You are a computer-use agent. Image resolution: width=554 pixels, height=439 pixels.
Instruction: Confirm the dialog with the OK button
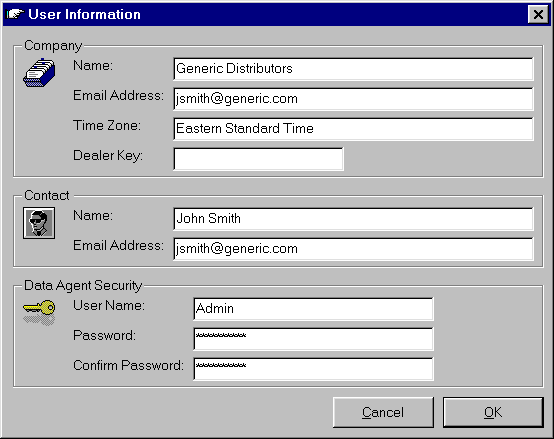point(493,412)
